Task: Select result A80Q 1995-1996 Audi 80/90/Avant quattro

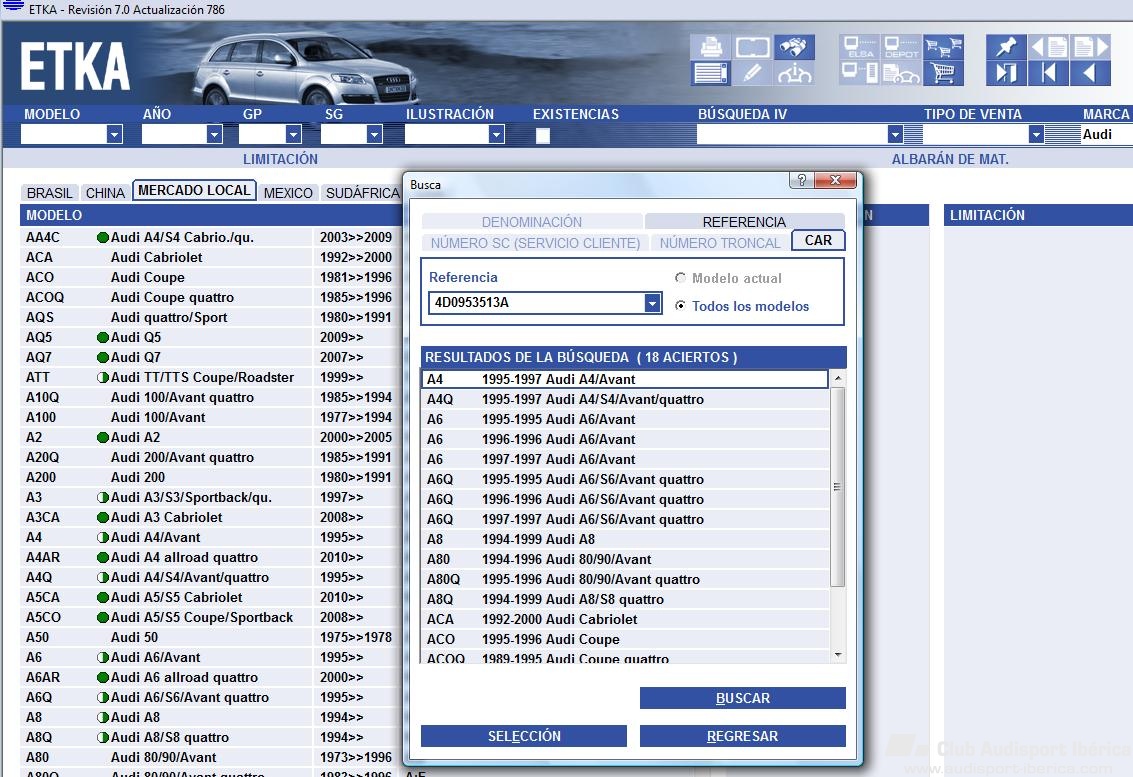Action: [625, 579]
